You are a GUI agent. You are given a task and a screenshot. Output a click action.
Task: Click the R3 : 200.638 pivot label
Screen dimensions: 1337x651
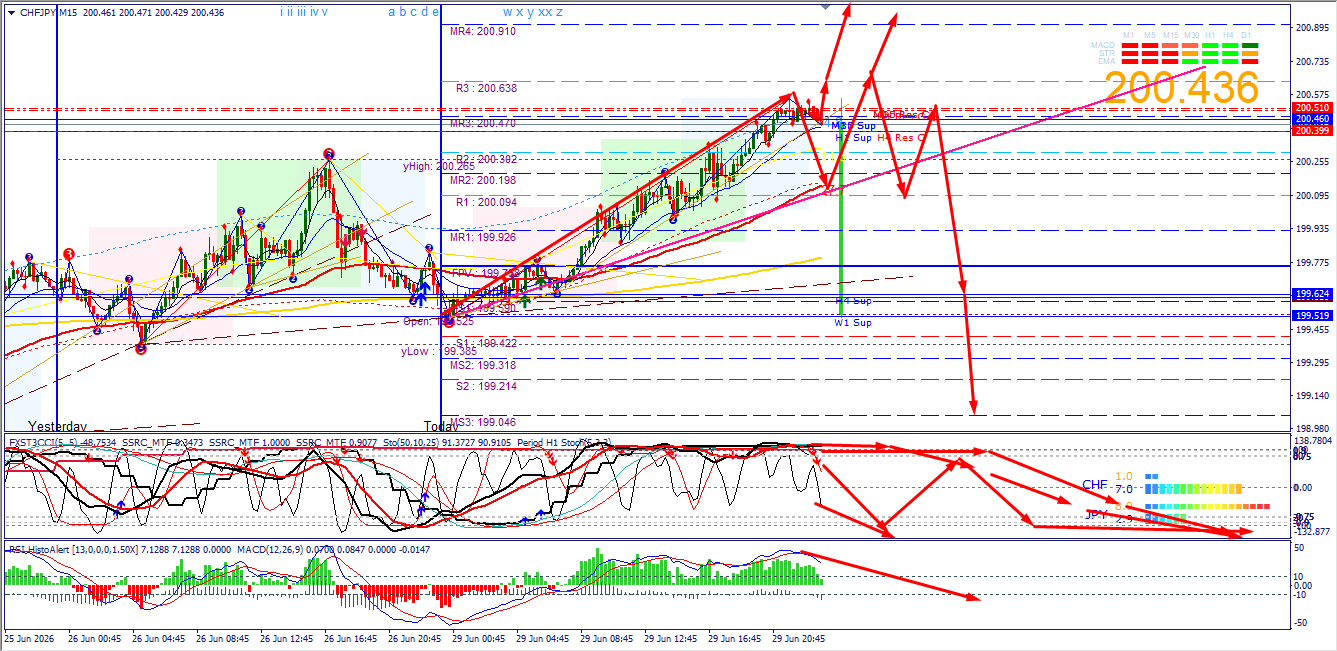[486, 88]
